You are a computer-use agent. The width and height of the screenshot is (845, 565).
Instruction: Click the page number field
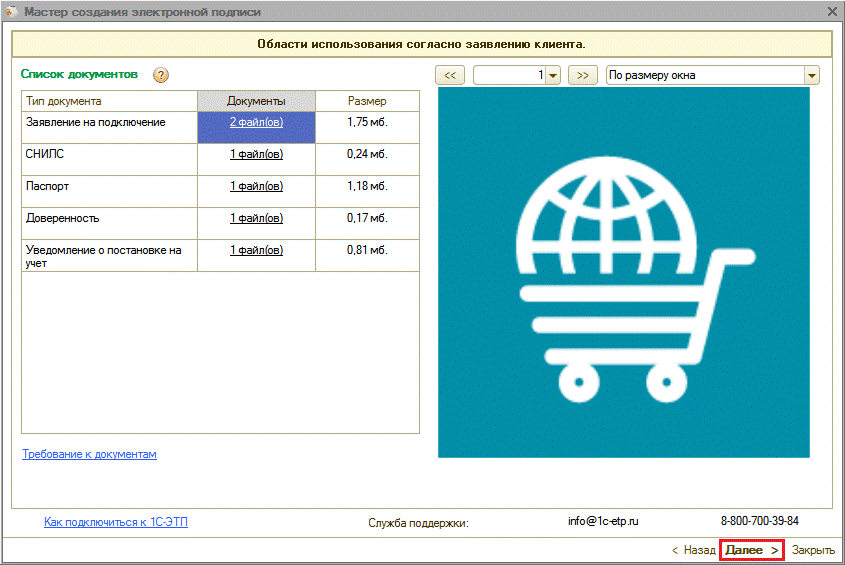point(510,75)
